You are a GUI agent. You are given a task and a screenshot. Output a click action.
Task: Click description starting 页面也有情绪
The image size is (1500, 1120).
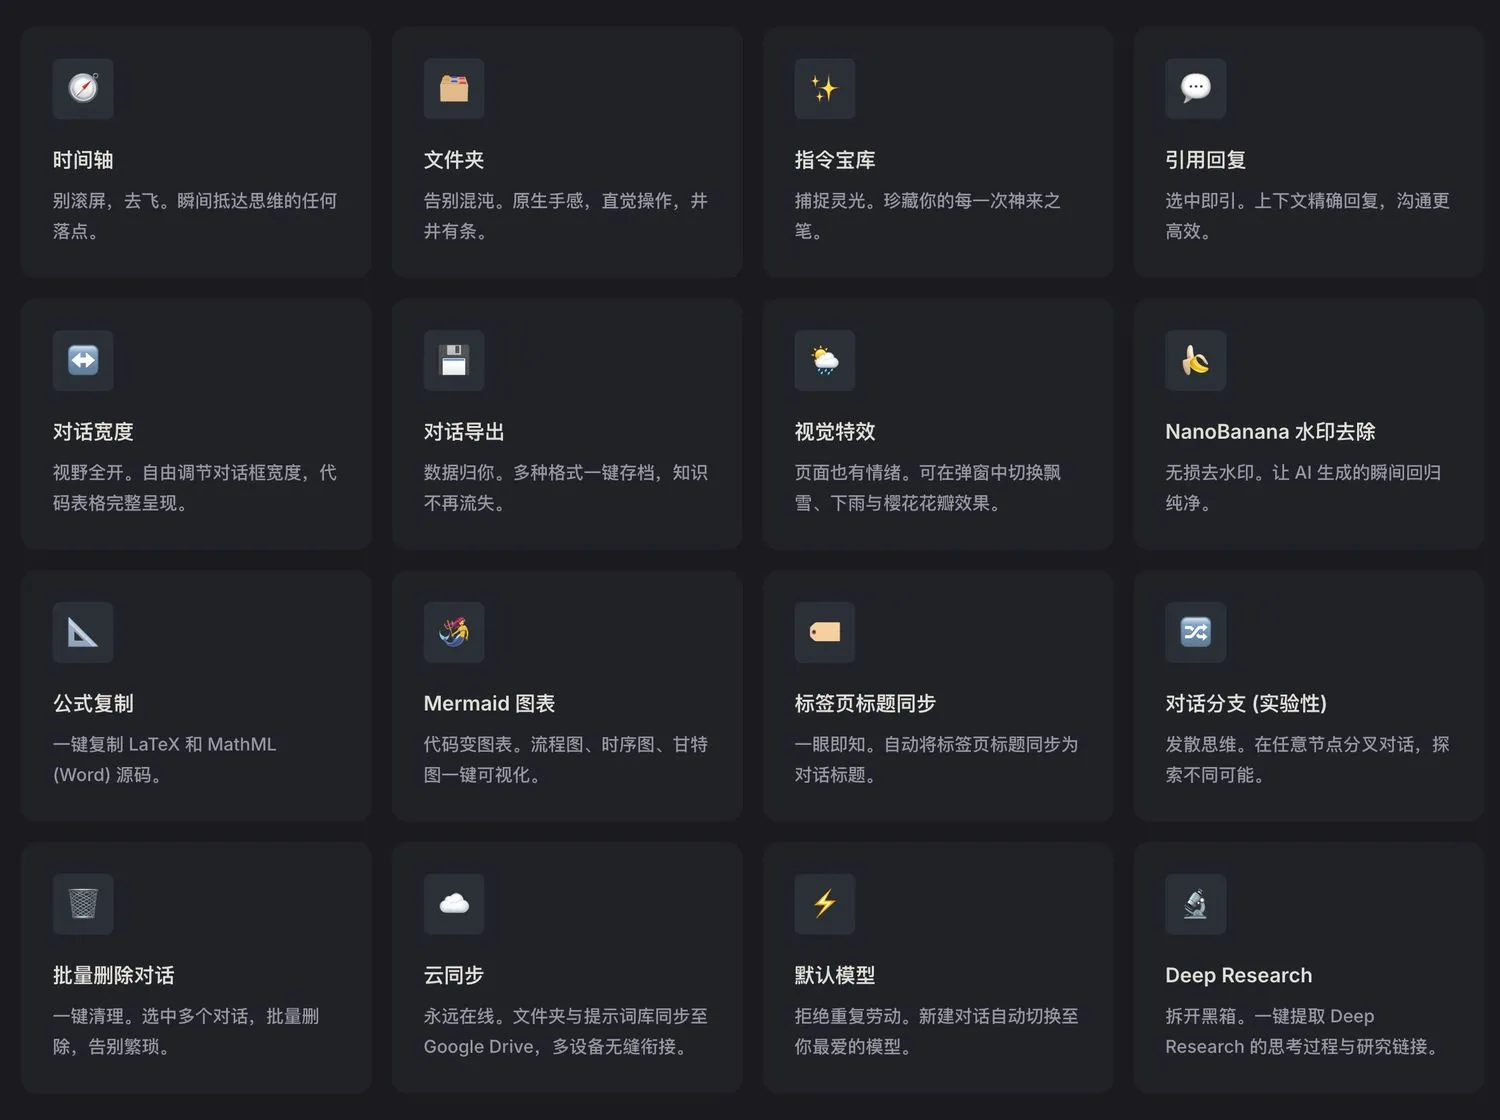coord(928,488)
